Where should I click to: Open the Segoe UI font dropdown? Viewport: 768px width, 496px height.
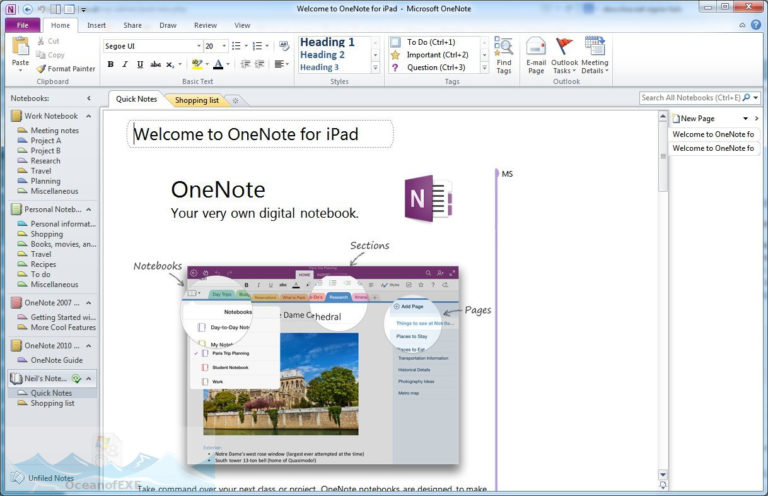199,46
